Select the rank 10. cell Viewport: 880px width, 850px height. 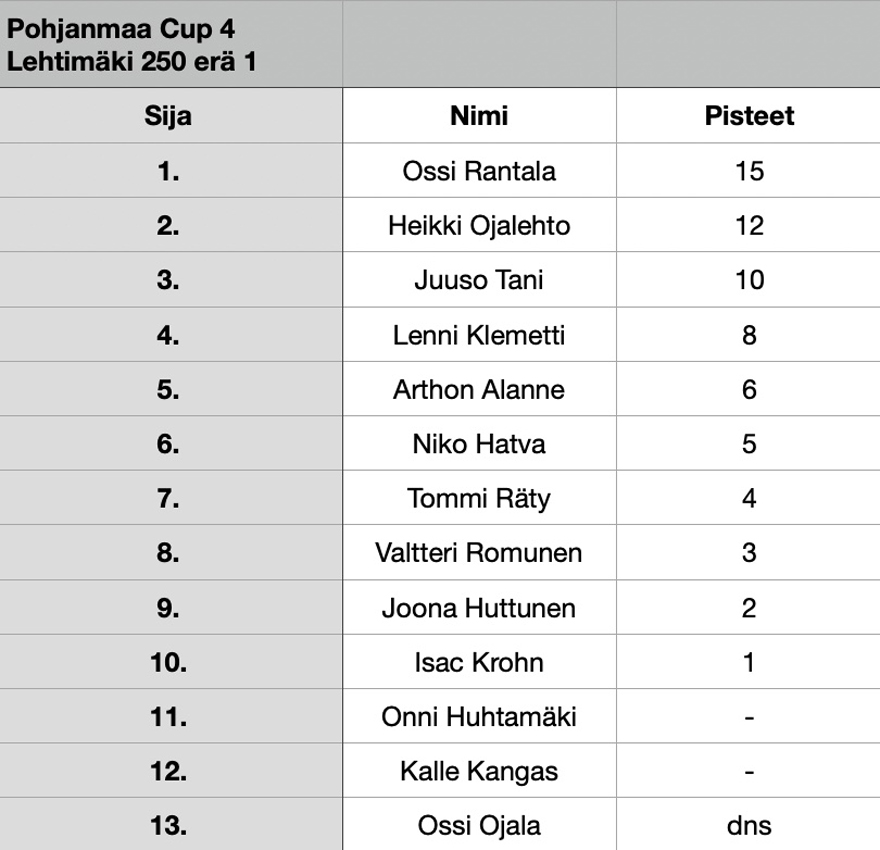tap(171, 662)
